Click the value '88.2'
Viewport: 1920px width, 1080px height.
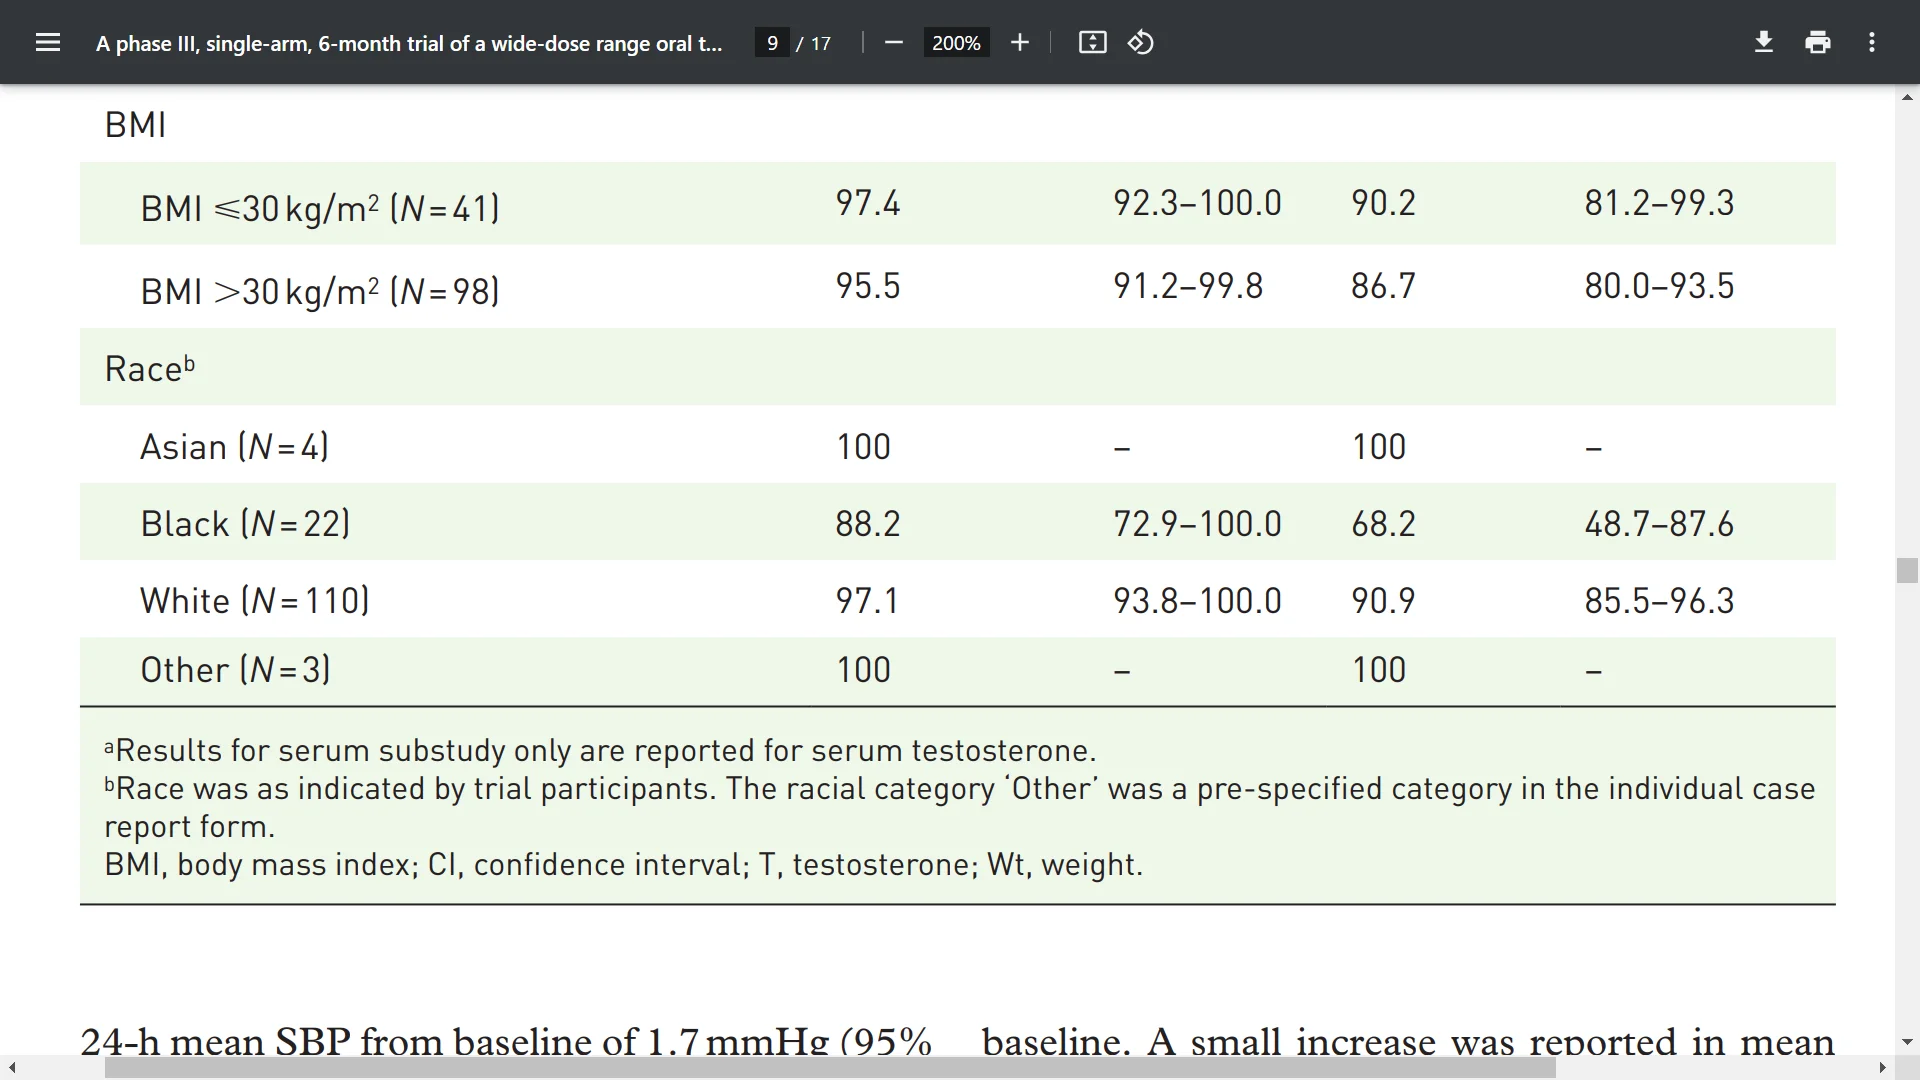[868, 524]
